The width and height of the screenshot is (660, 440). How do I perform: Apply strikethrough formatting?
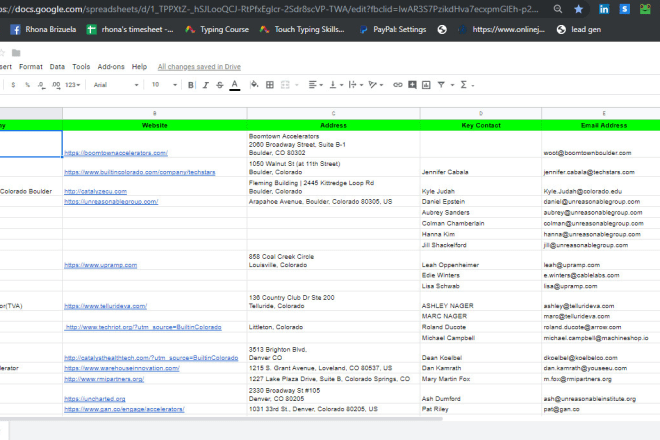click(x=220, y=85)
